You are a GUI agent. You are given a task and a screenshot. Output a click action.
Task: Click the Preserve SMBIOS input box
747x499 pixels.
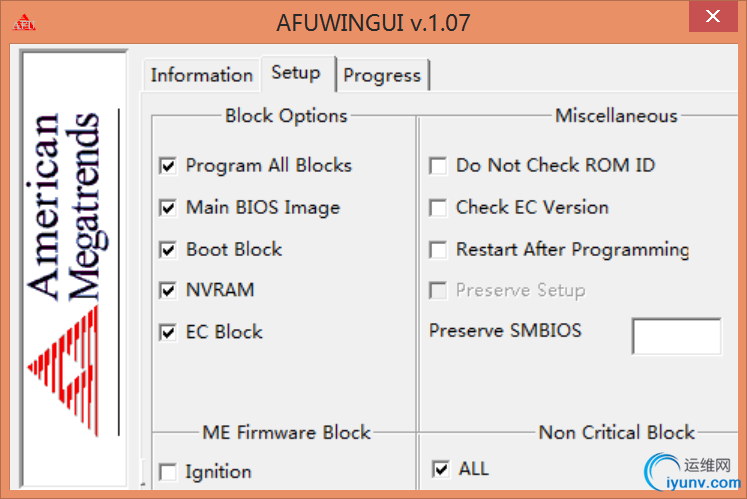pyautogui.click(x=676, y=336)
